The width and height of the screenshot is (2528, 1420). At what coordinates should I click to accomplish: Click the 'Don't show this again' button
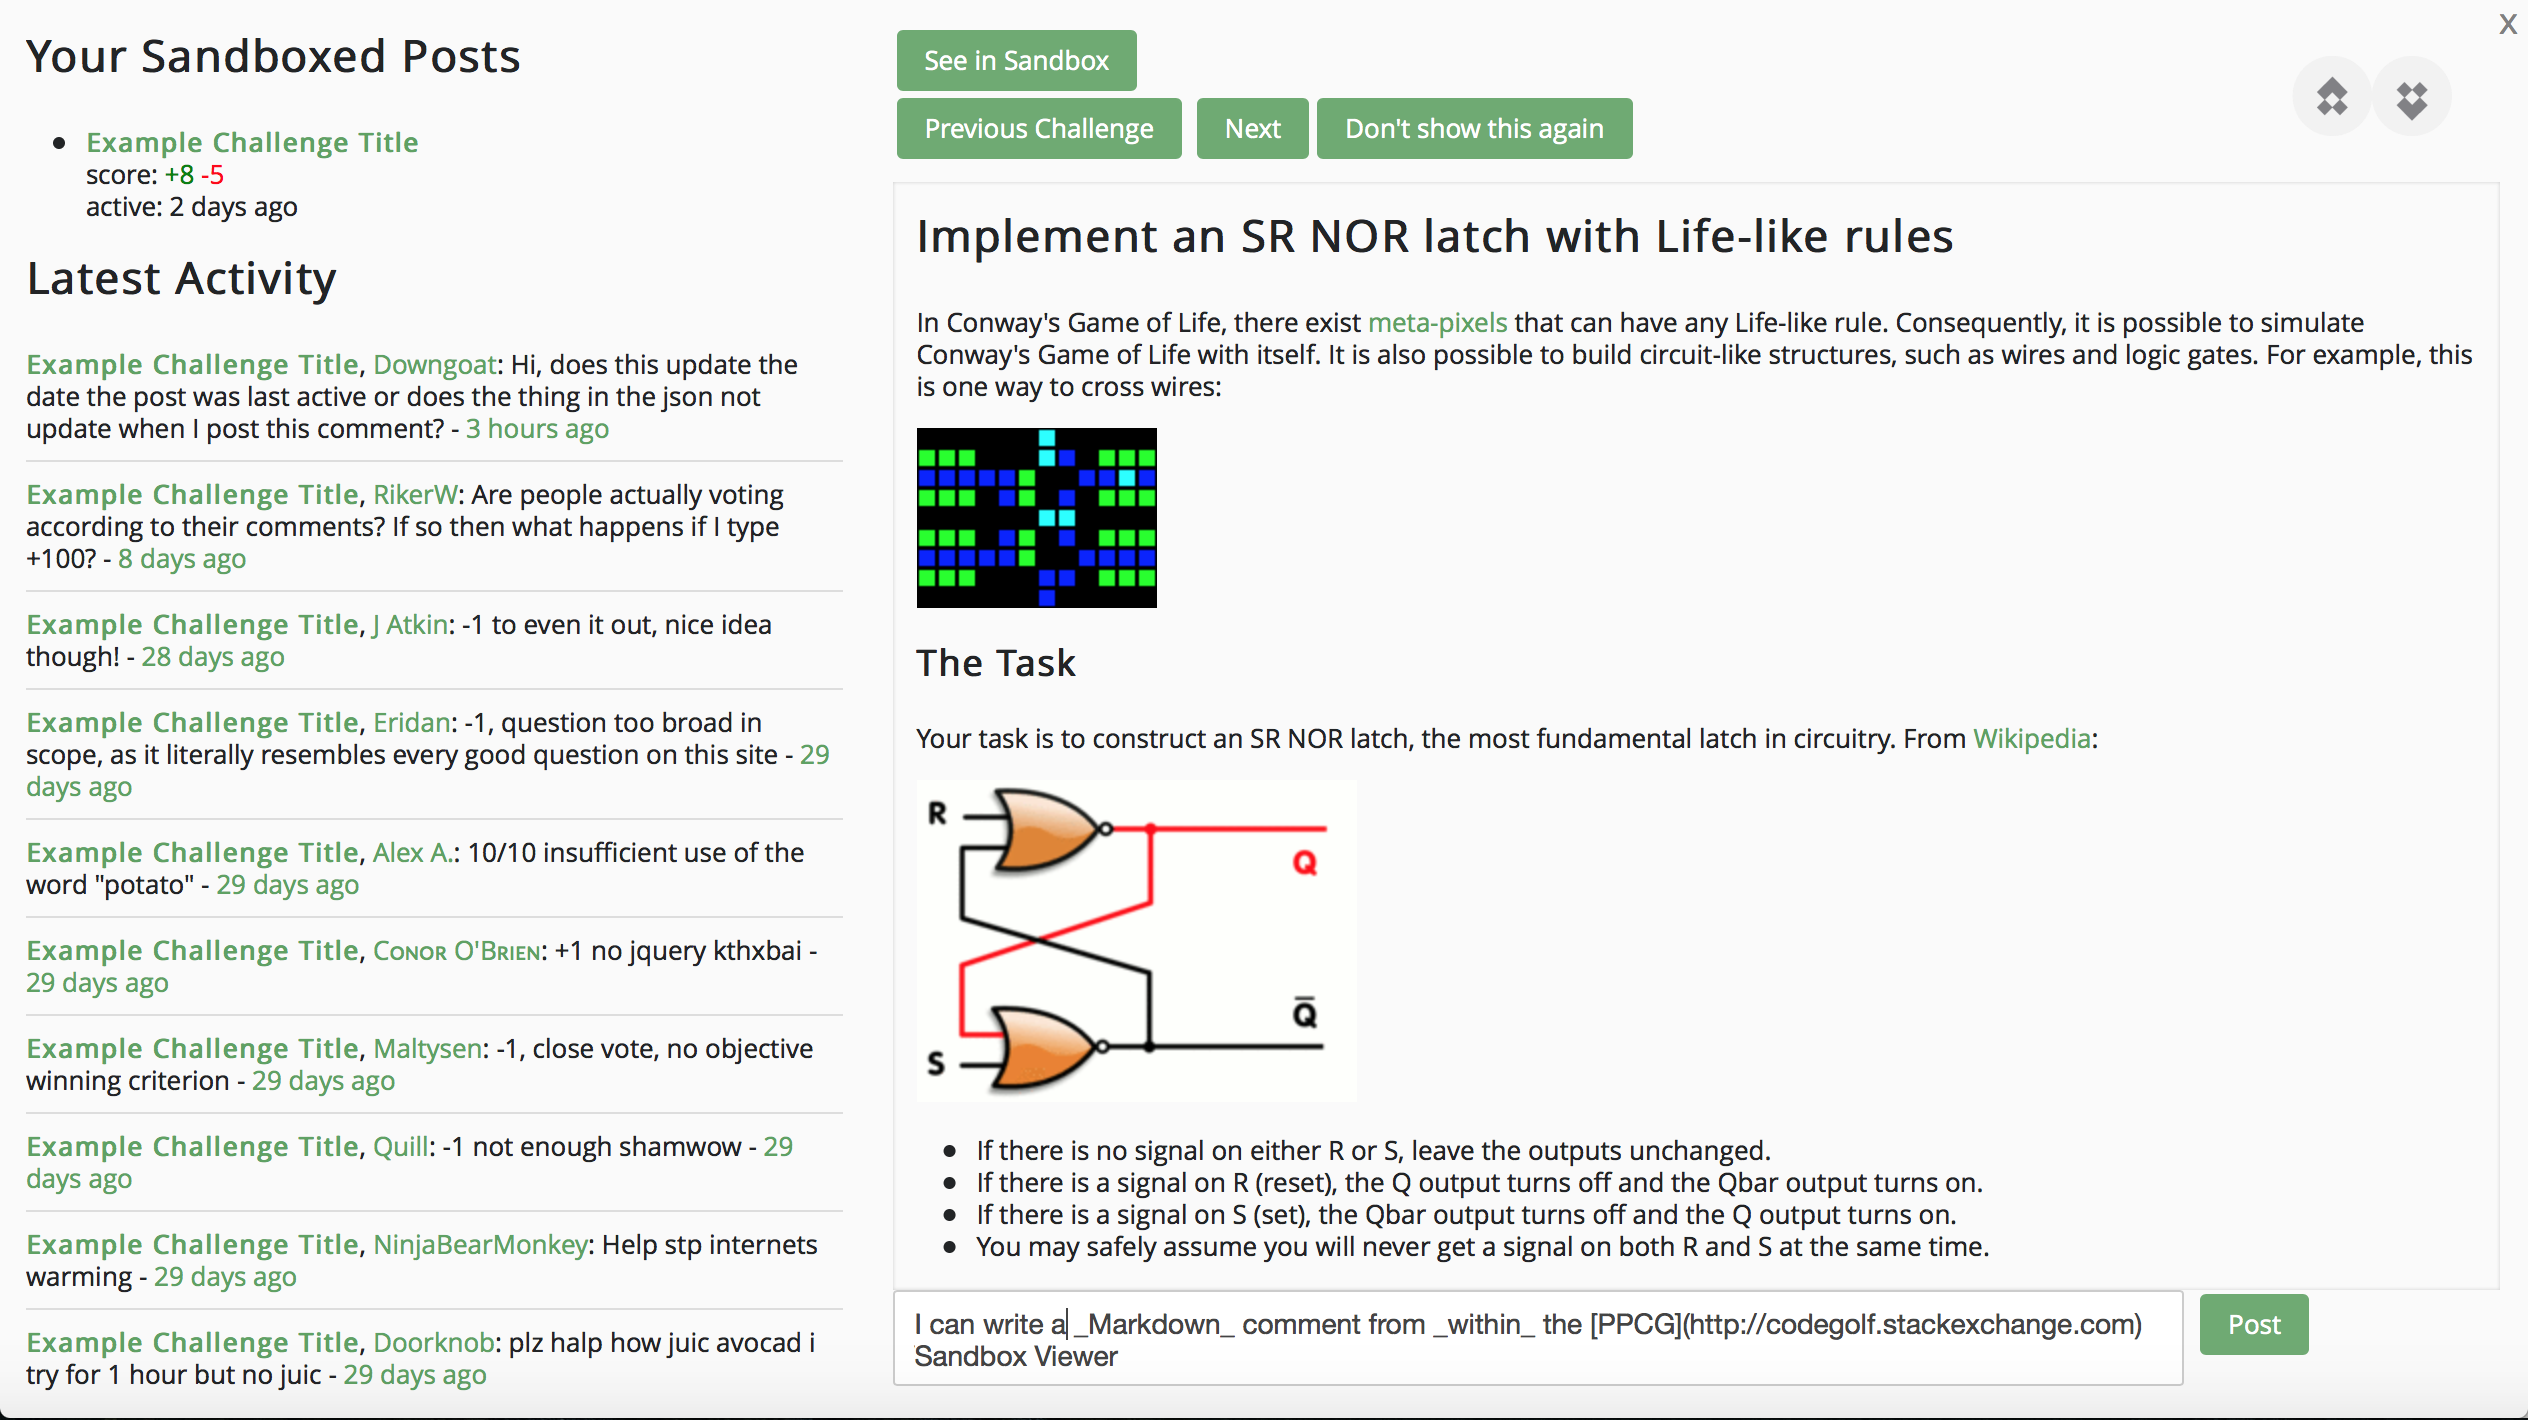(x=1474, y=127)
